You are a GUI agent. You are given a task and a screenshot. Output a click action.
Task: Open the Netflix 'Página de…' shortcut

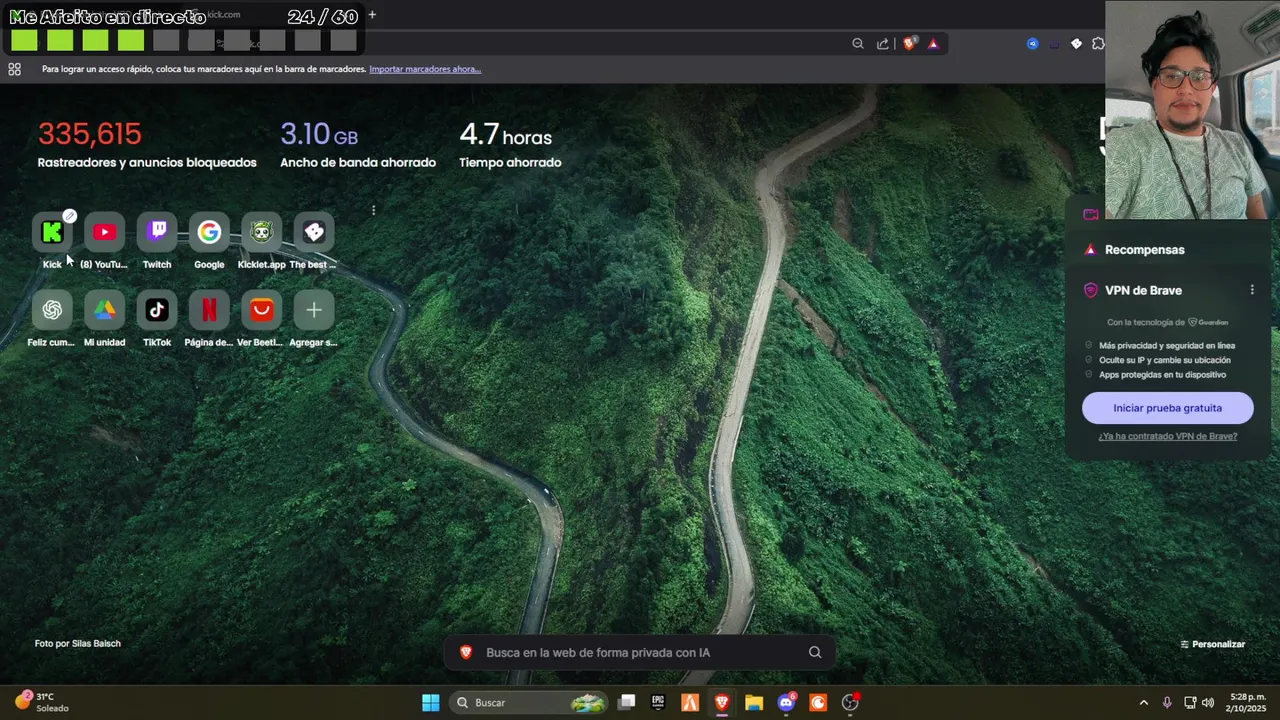tap(209, 310)
